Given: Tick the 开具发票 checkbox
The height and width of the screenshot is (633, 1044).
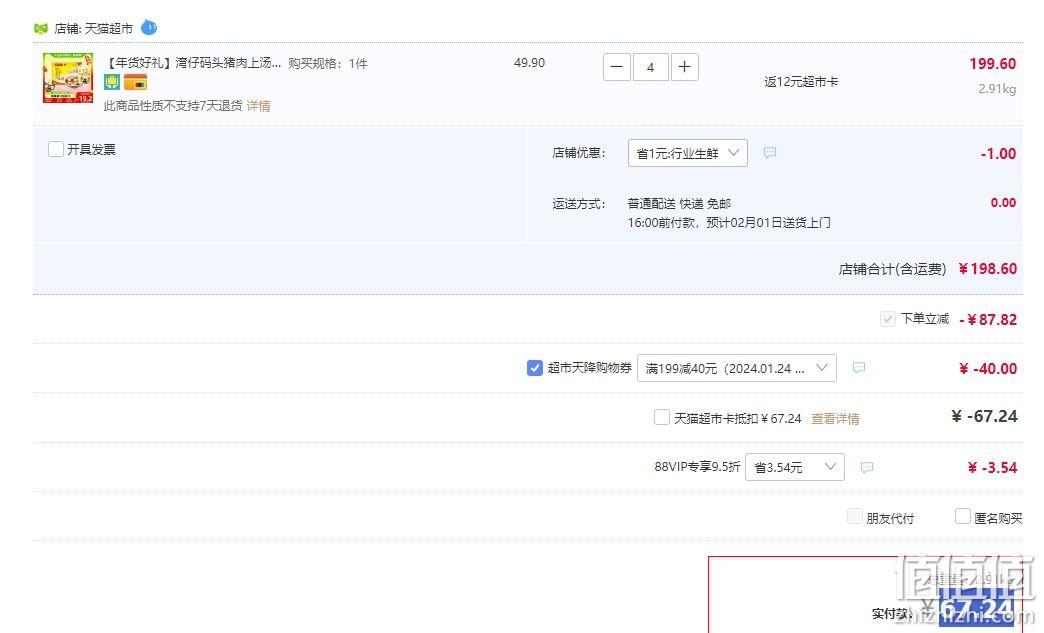Looking at the screenshot, I should click(56, 149).
